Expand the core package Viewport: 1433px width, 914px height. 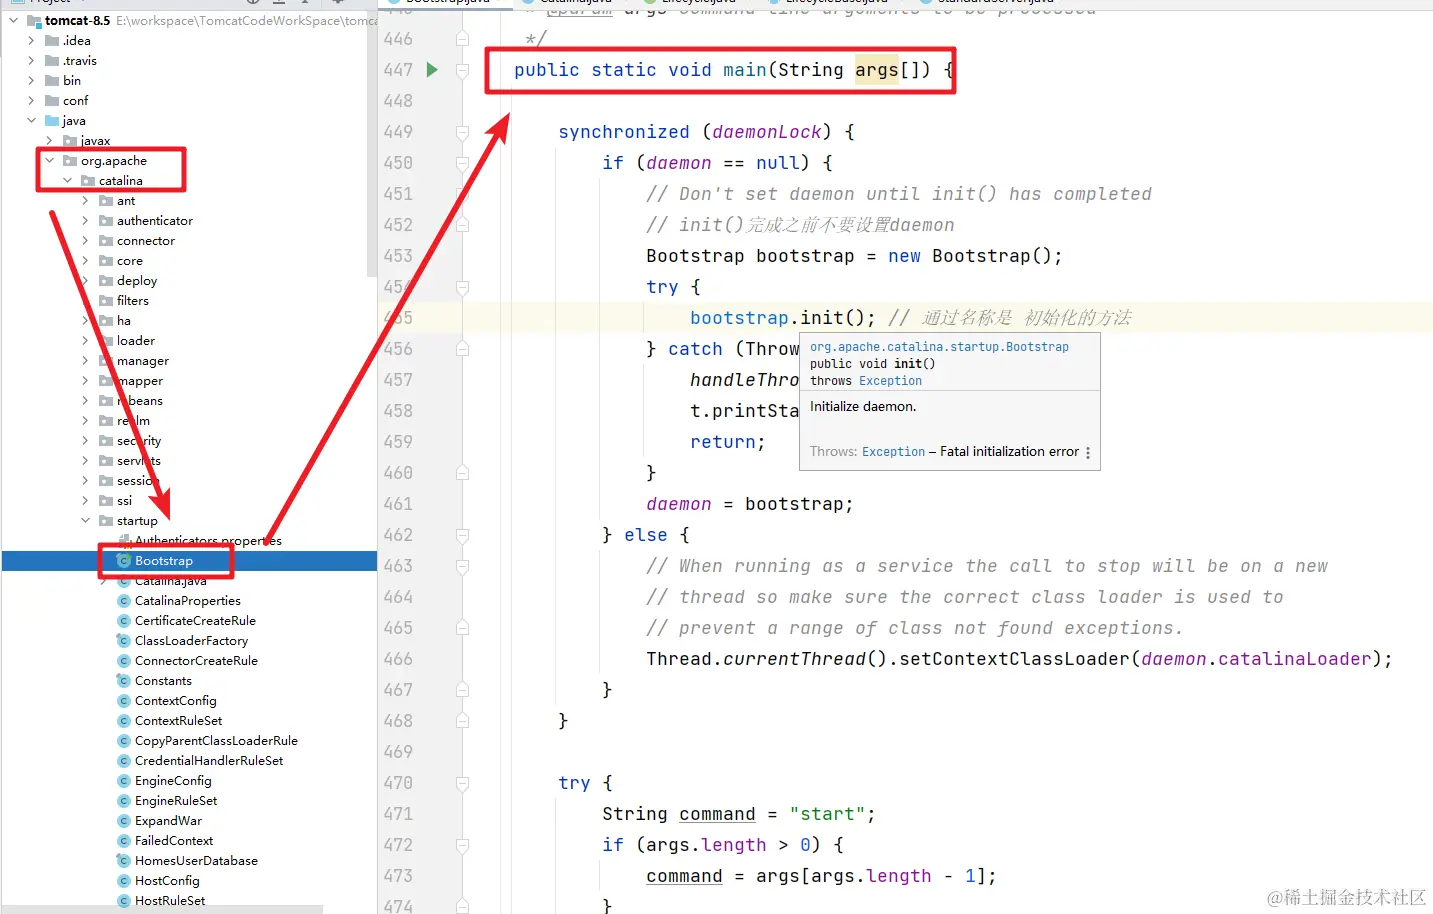click(85, 261)
